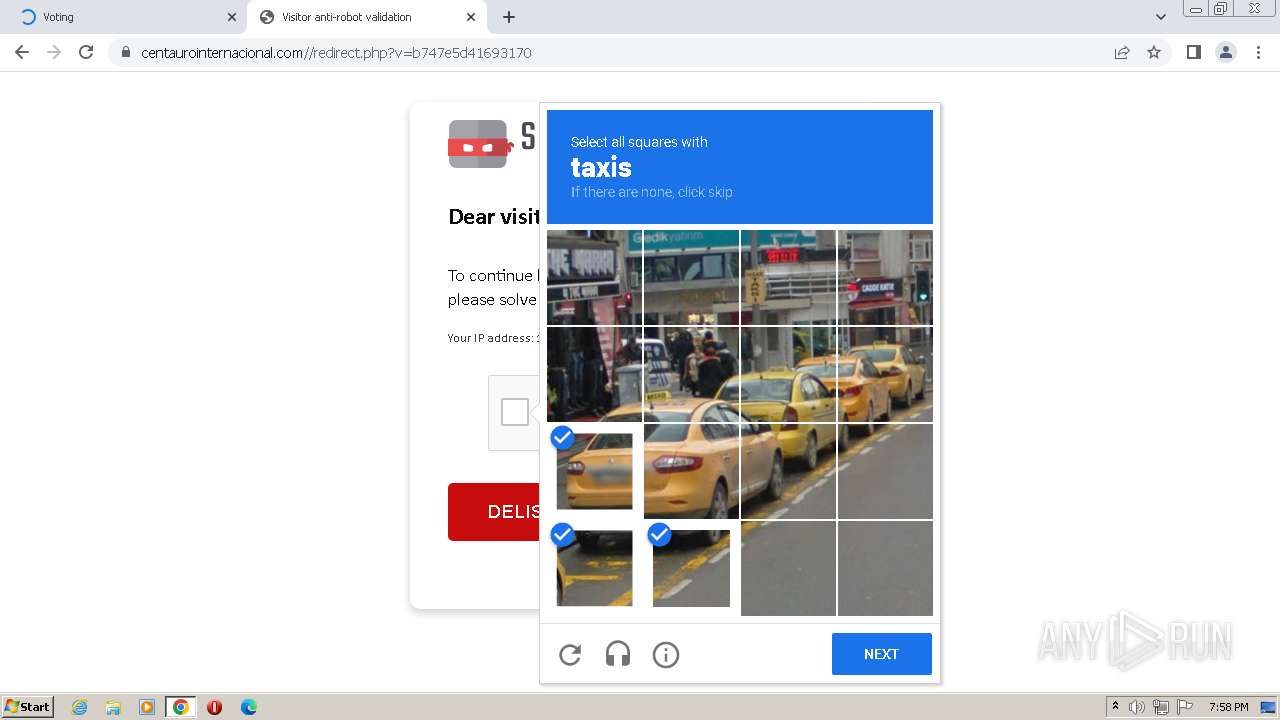Select the tile with the Gedik yatirim sign
The width and height of the screenshot is (1280, 720).
(691, 277)
